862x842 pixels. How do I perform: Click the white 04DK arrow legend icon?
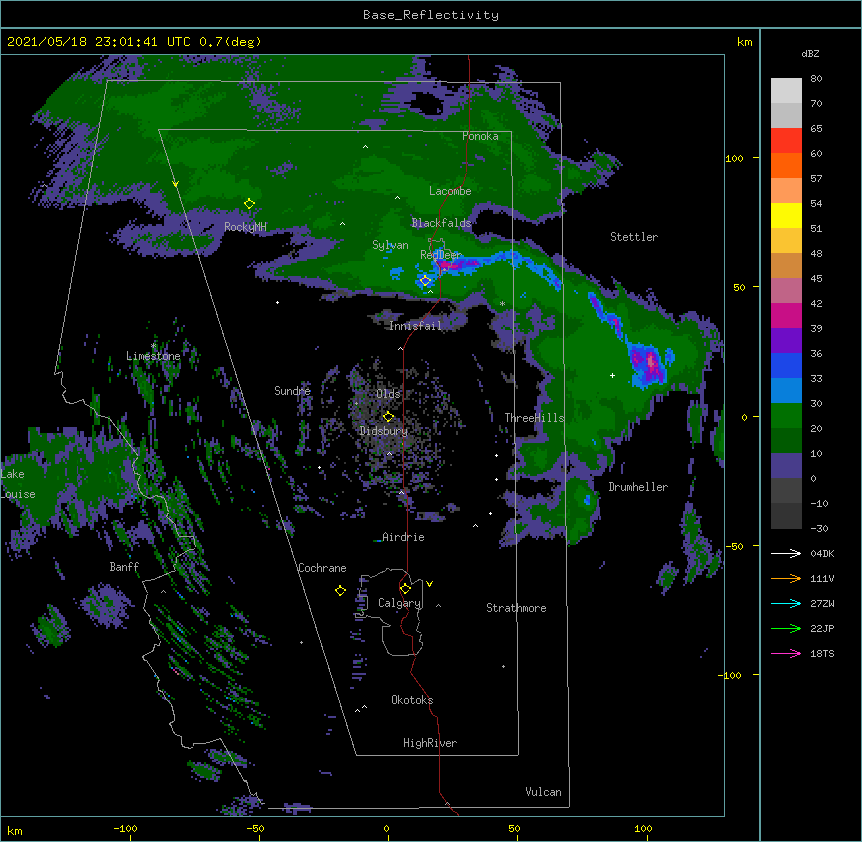click(x=786, y=553)
